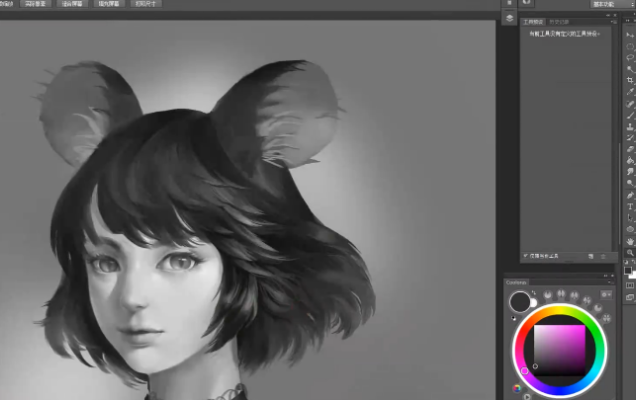Select the Lasso tool

pos(630,58)
